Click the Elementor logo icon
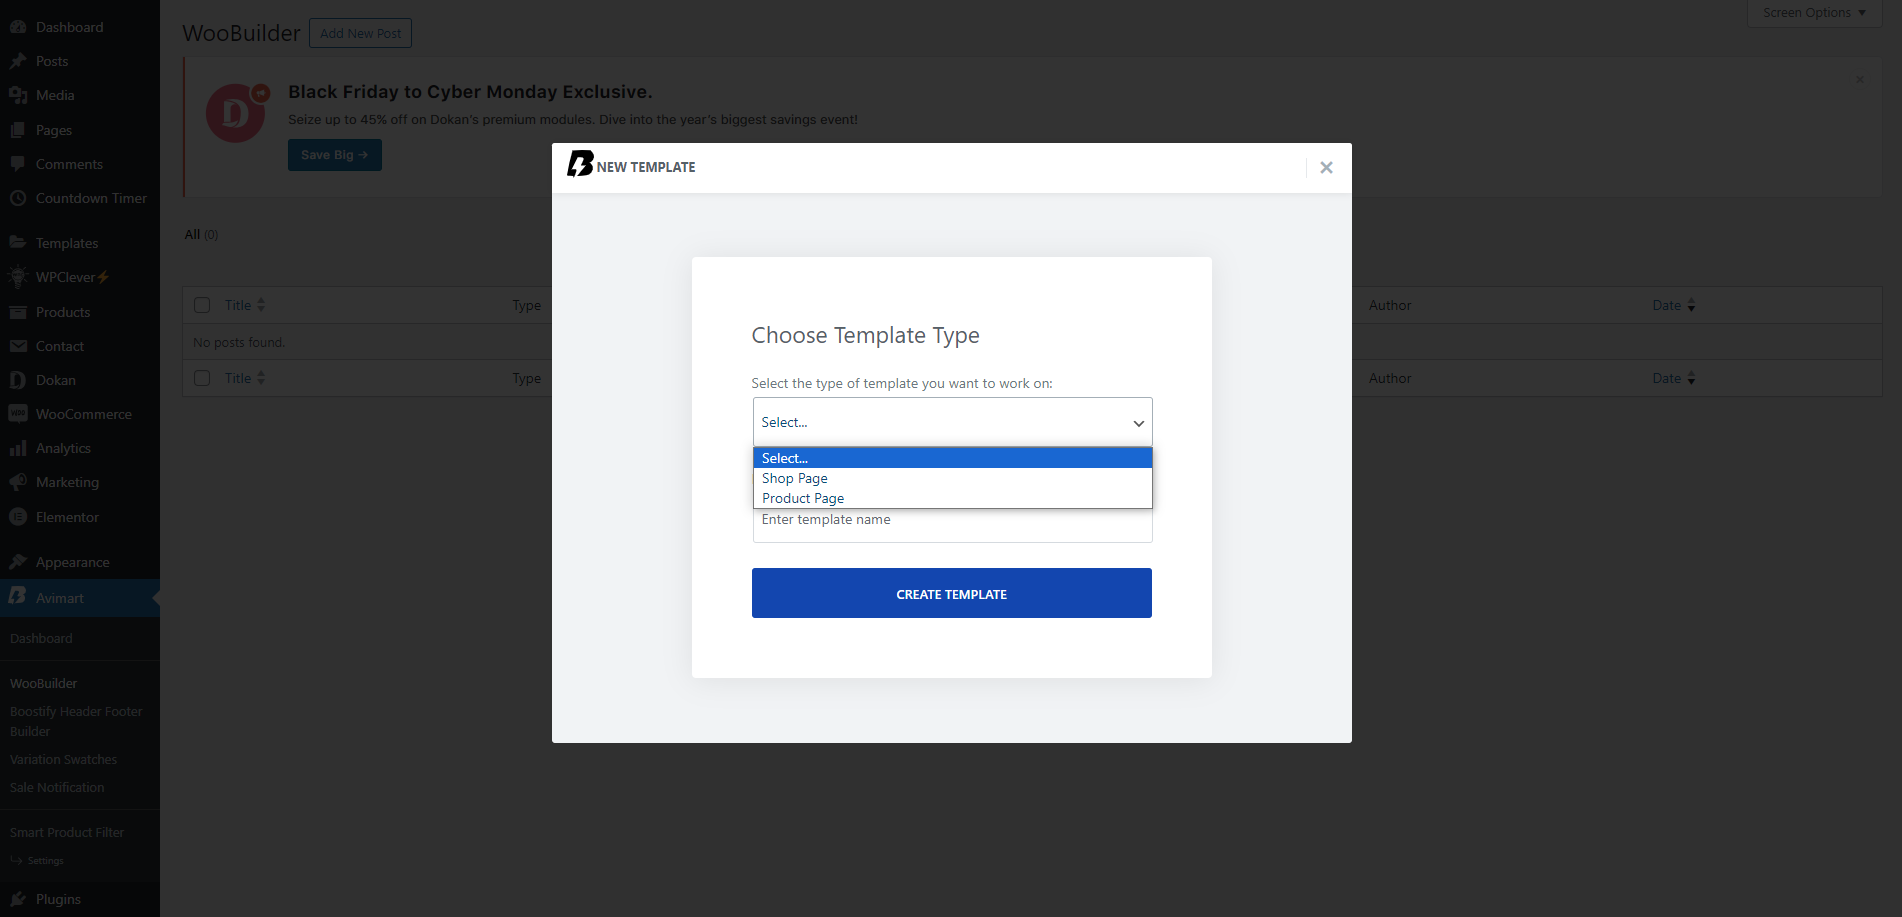The height and width of the screenshot is (917, 1902). point(18,517)
